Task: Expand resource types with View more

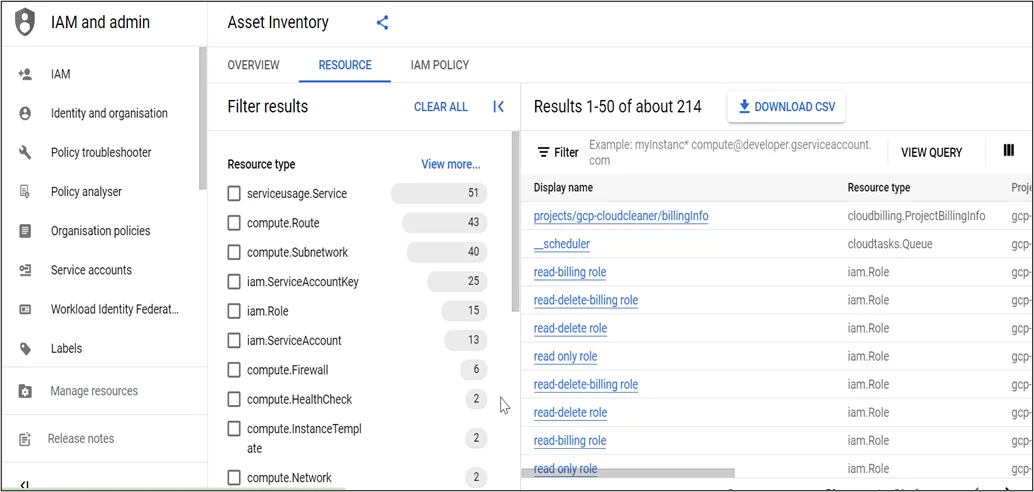Action: [x=450, y=164]
